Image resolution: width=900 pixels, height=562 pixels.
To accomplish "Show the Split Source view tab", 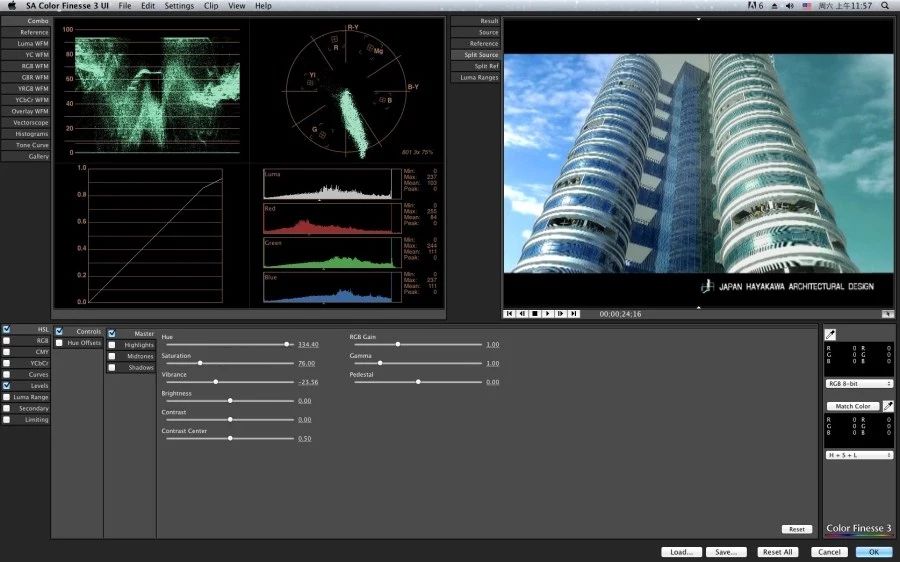I will pos(475,55).
